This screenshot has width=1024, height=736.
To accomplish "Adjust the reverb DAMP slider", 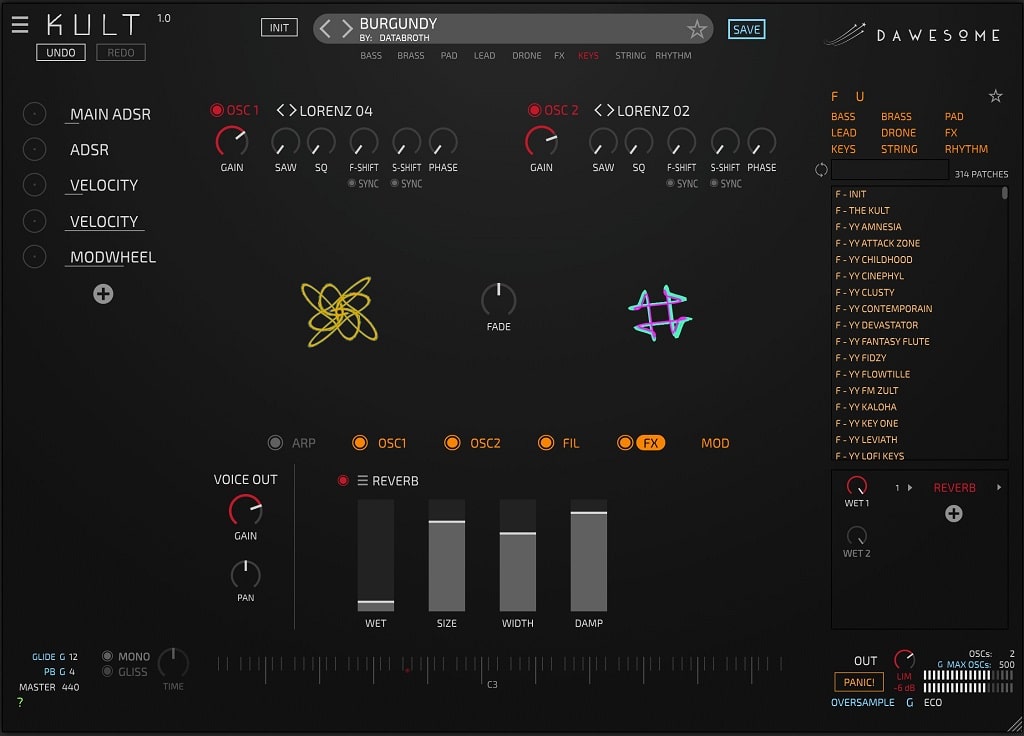I will tap(589, 556).
